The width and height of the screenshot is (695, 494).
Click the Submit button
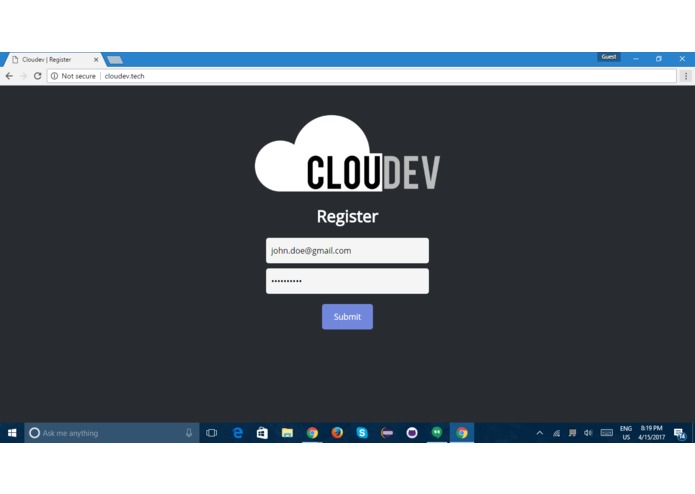click(348, 317)
